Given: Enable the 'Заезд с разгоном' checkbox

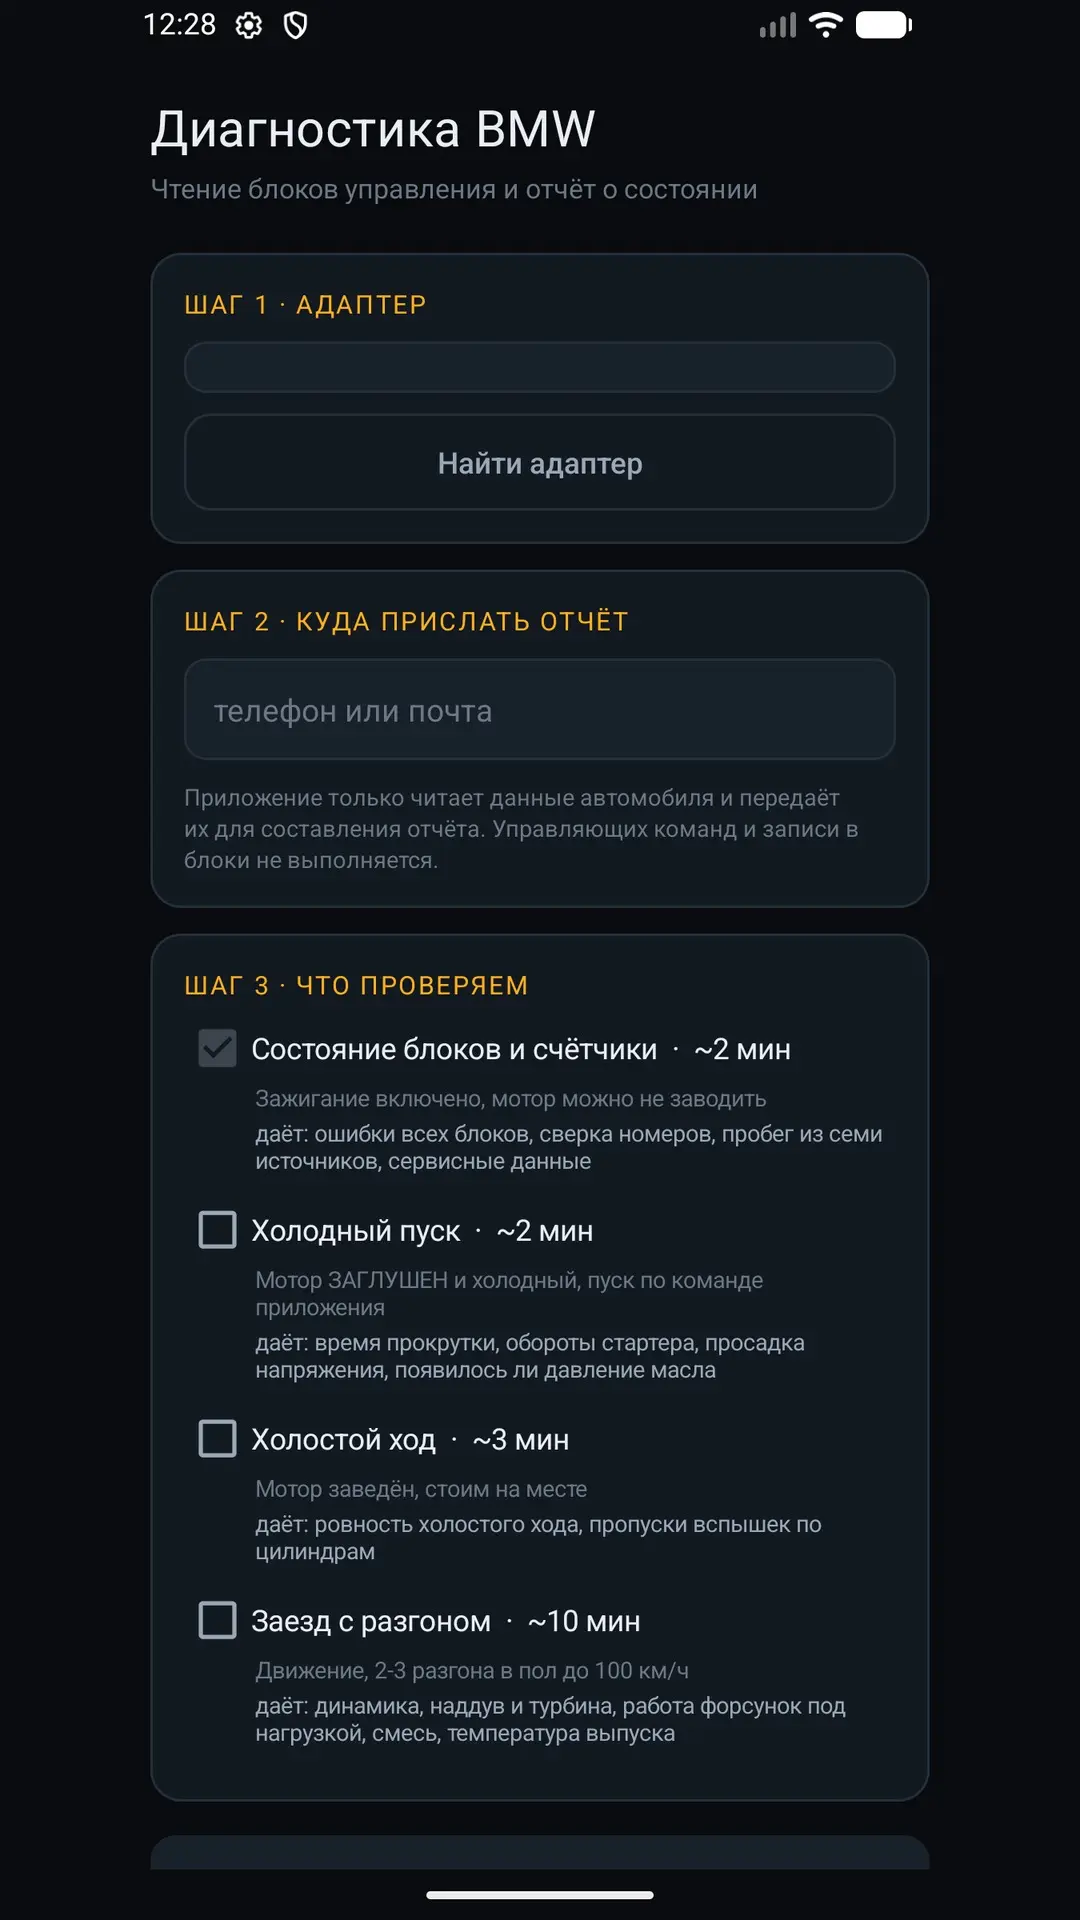Looking at the screenshot, I should pos(217,1620).
